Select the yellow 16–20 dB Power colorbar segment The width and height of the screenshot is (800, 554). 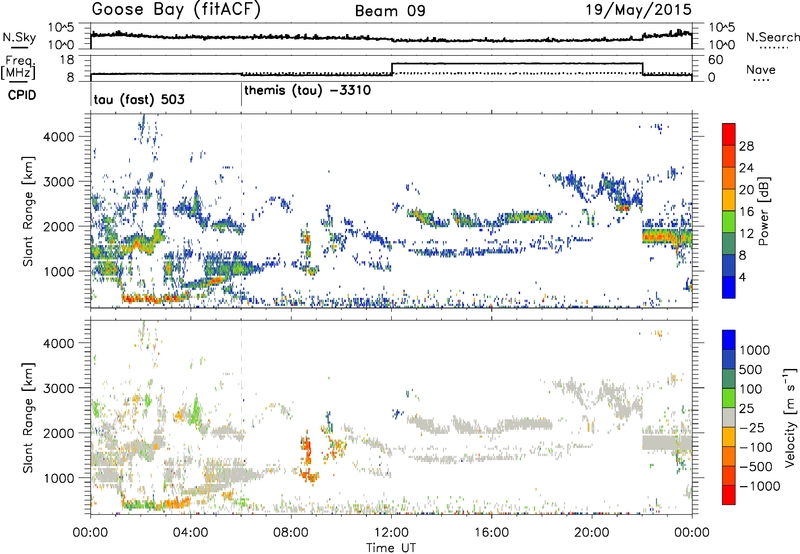click(x=729, y=199)
